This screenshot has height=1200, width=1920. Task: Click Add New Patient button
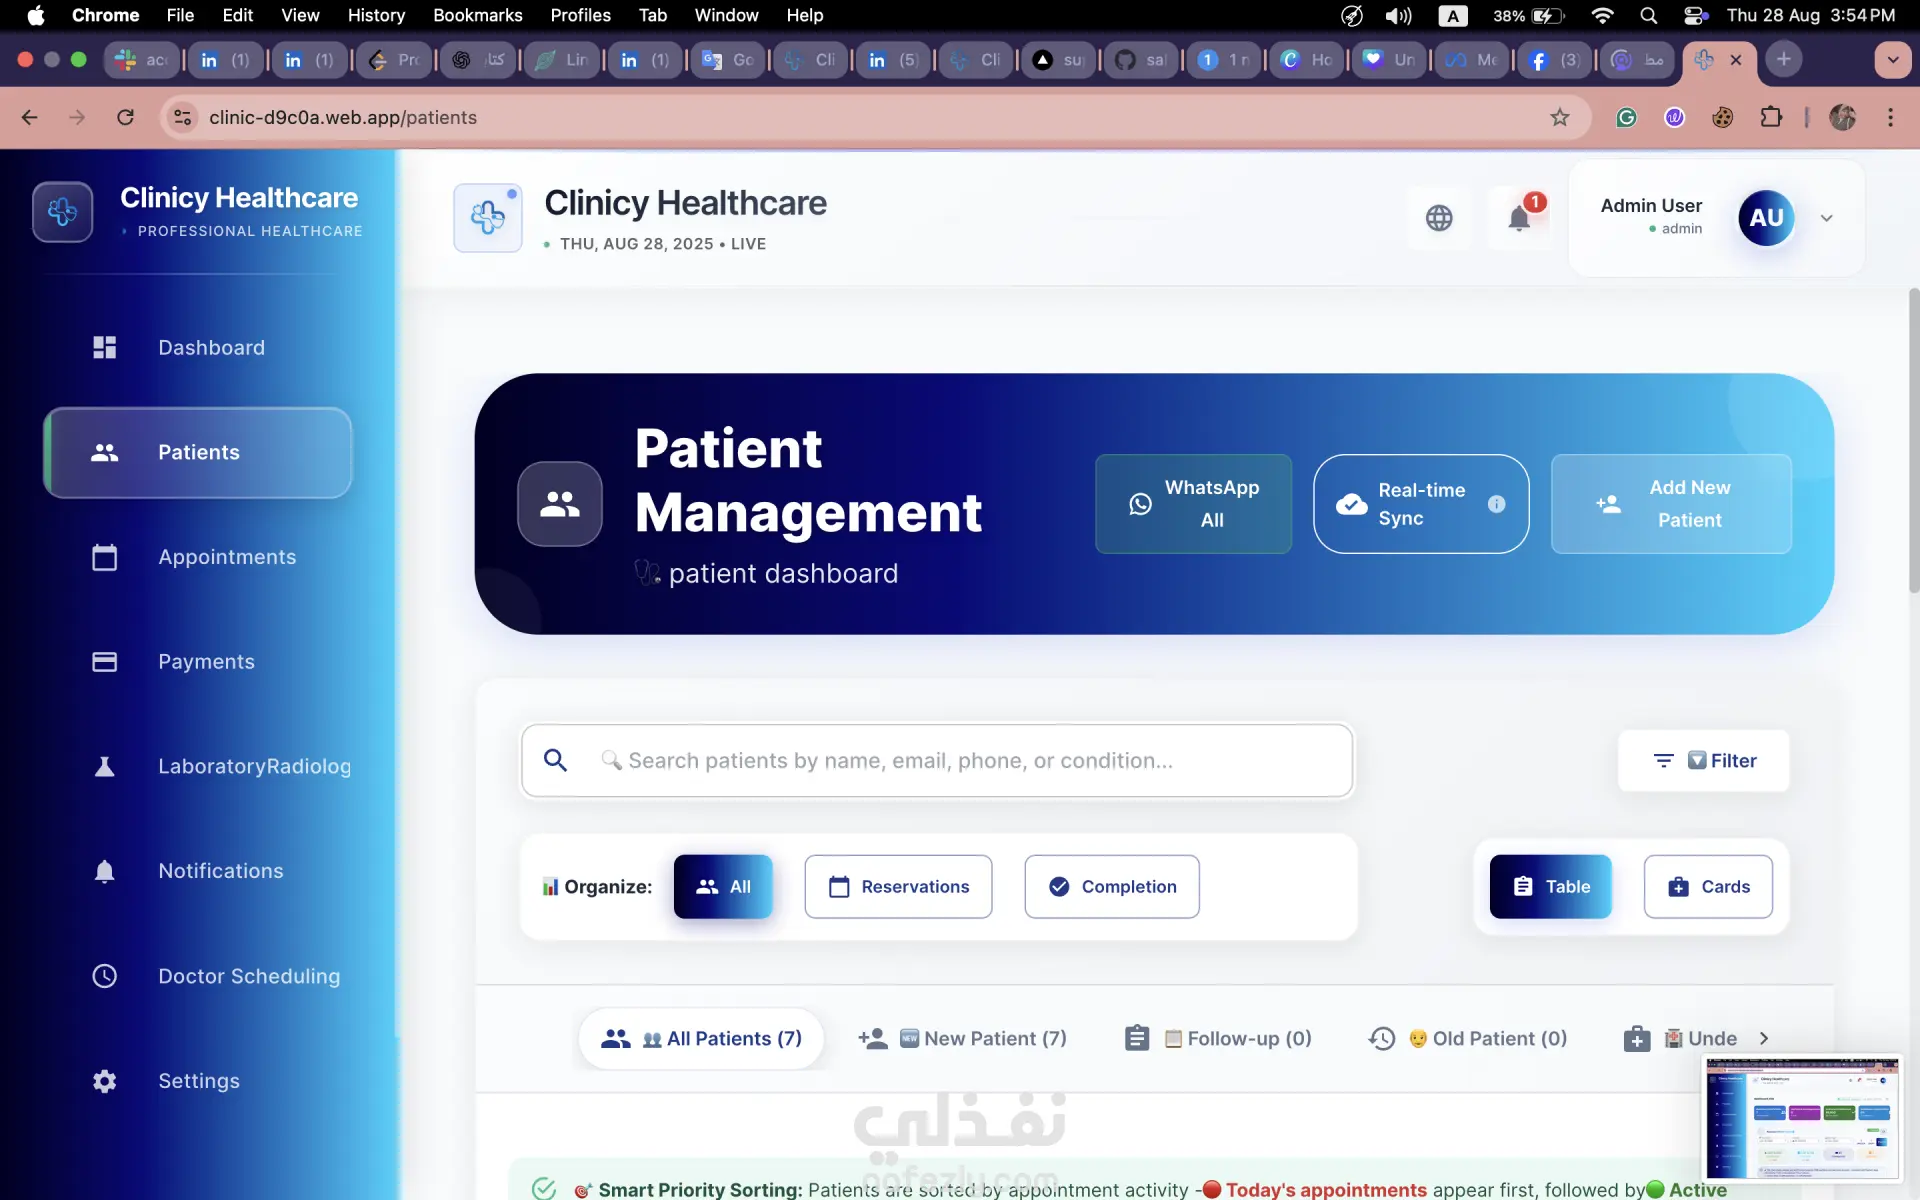coord(1670,504)
